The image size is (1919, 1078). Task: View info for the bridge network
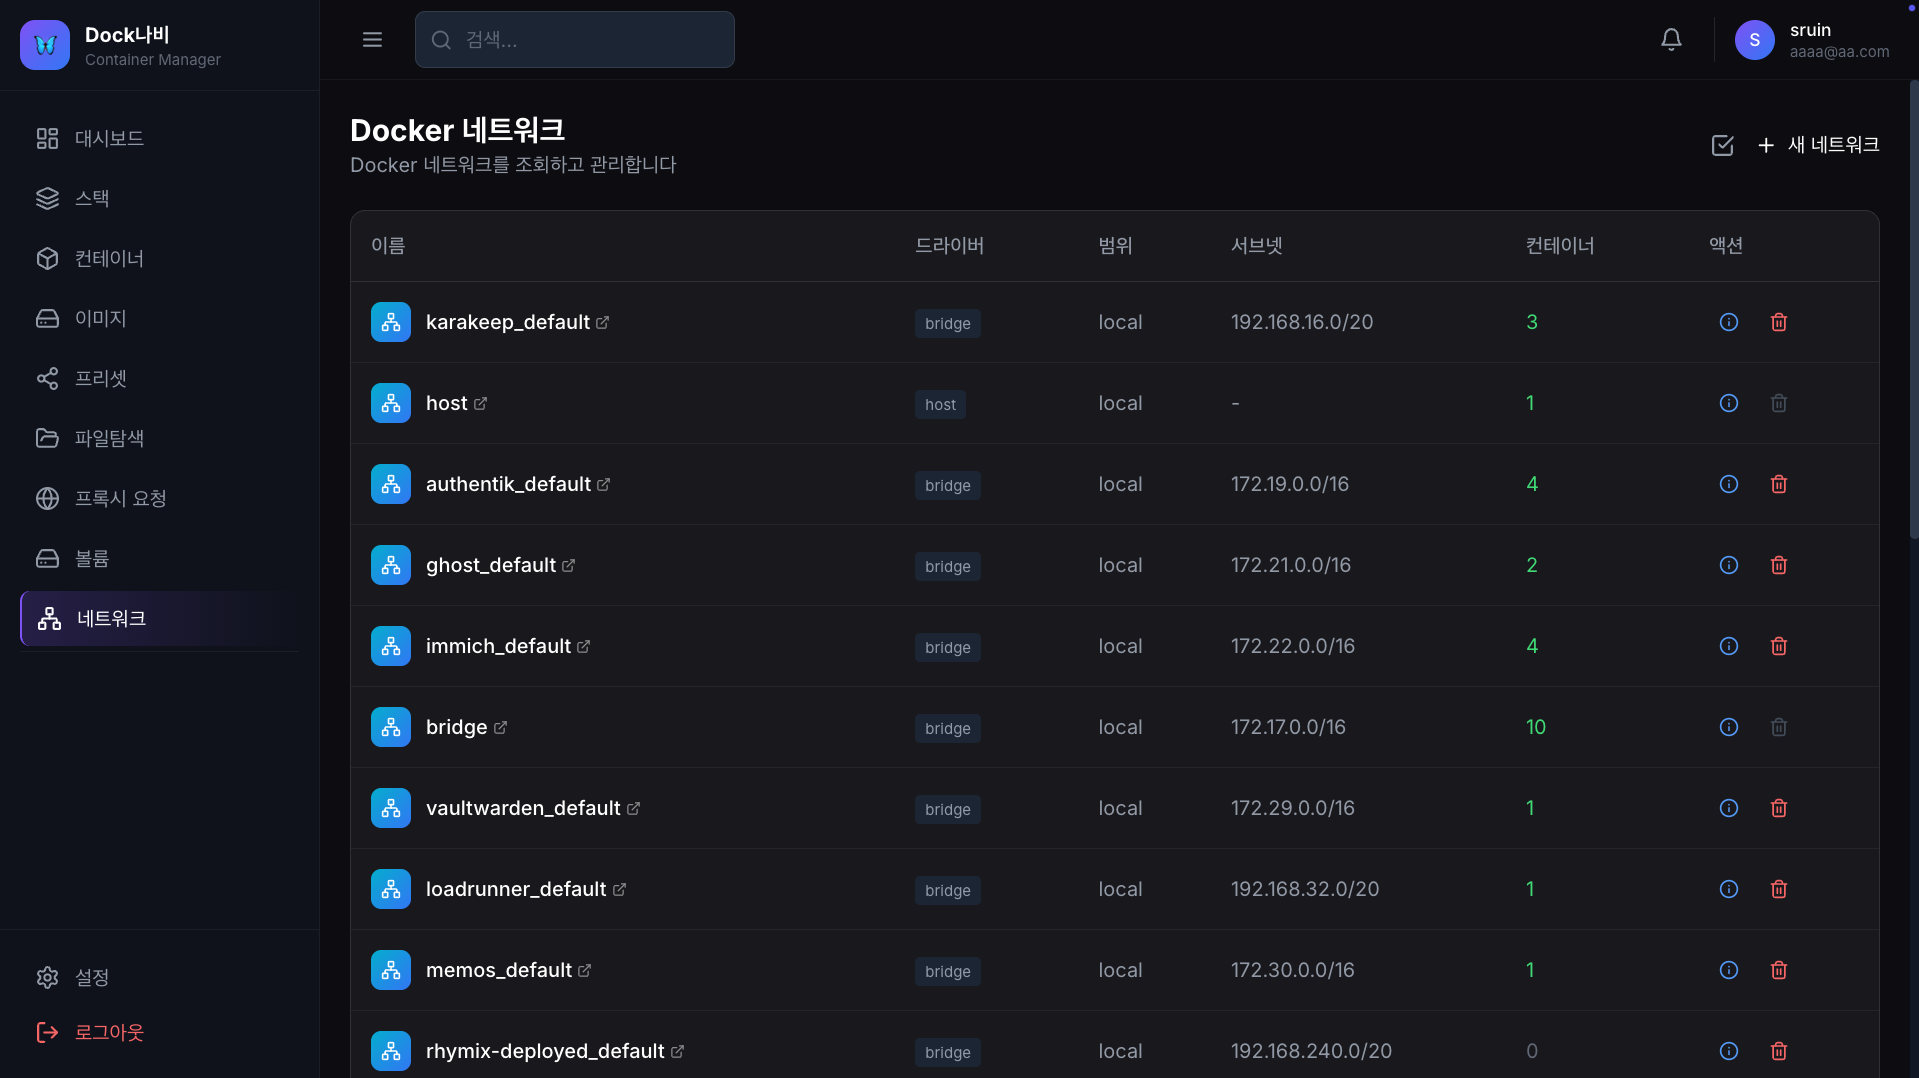coord(1728,727)
